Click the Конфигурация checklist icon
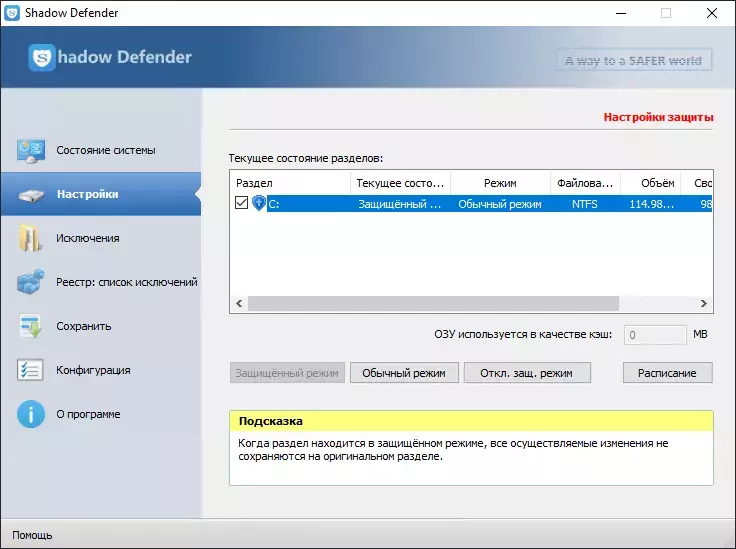 (x=30, y=370)
